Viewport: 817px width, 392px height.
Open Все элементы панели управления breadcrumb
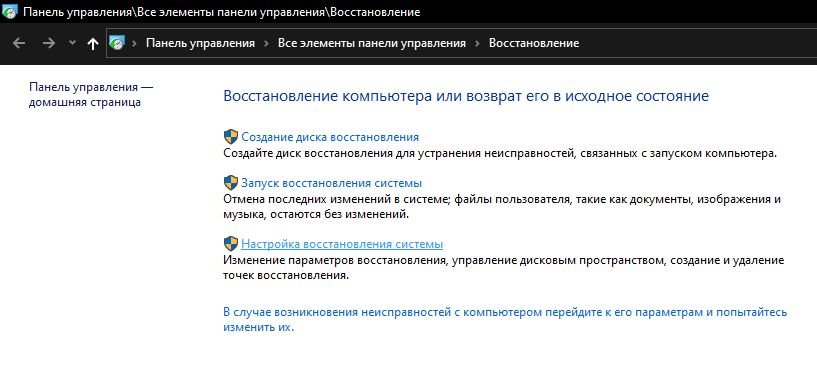tap(372, 43)
